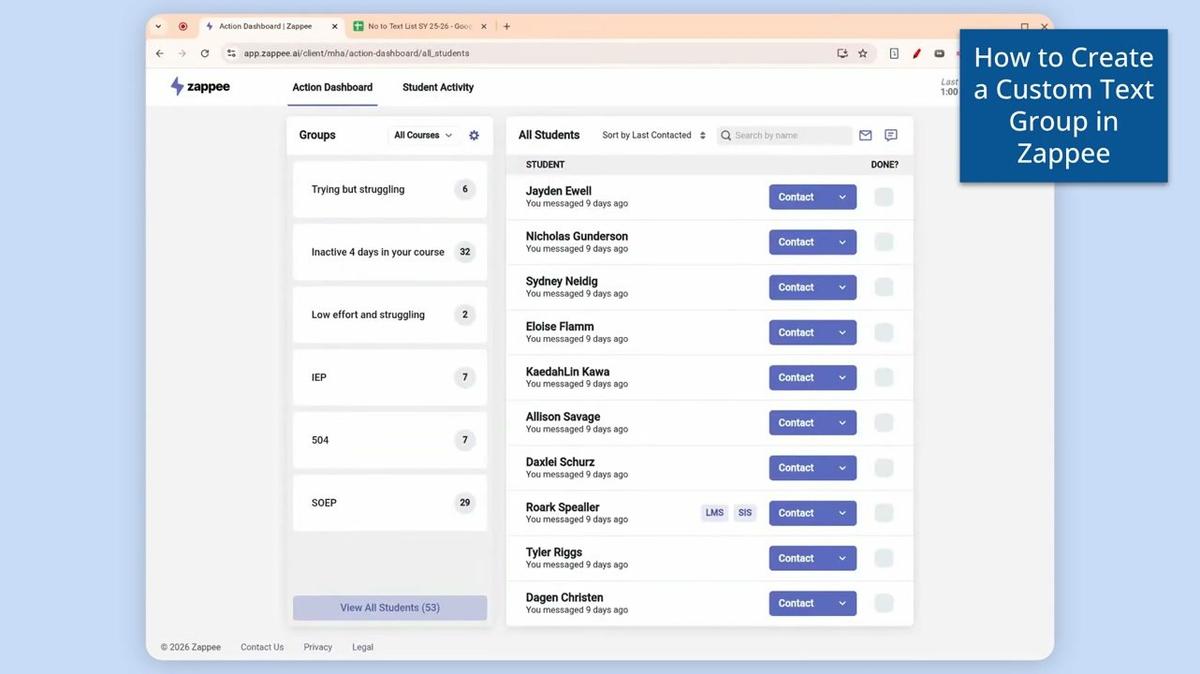Click the install app icon in the address bar
The image size is (1200, 674).
pyautogui.click(x=842, y=53)
